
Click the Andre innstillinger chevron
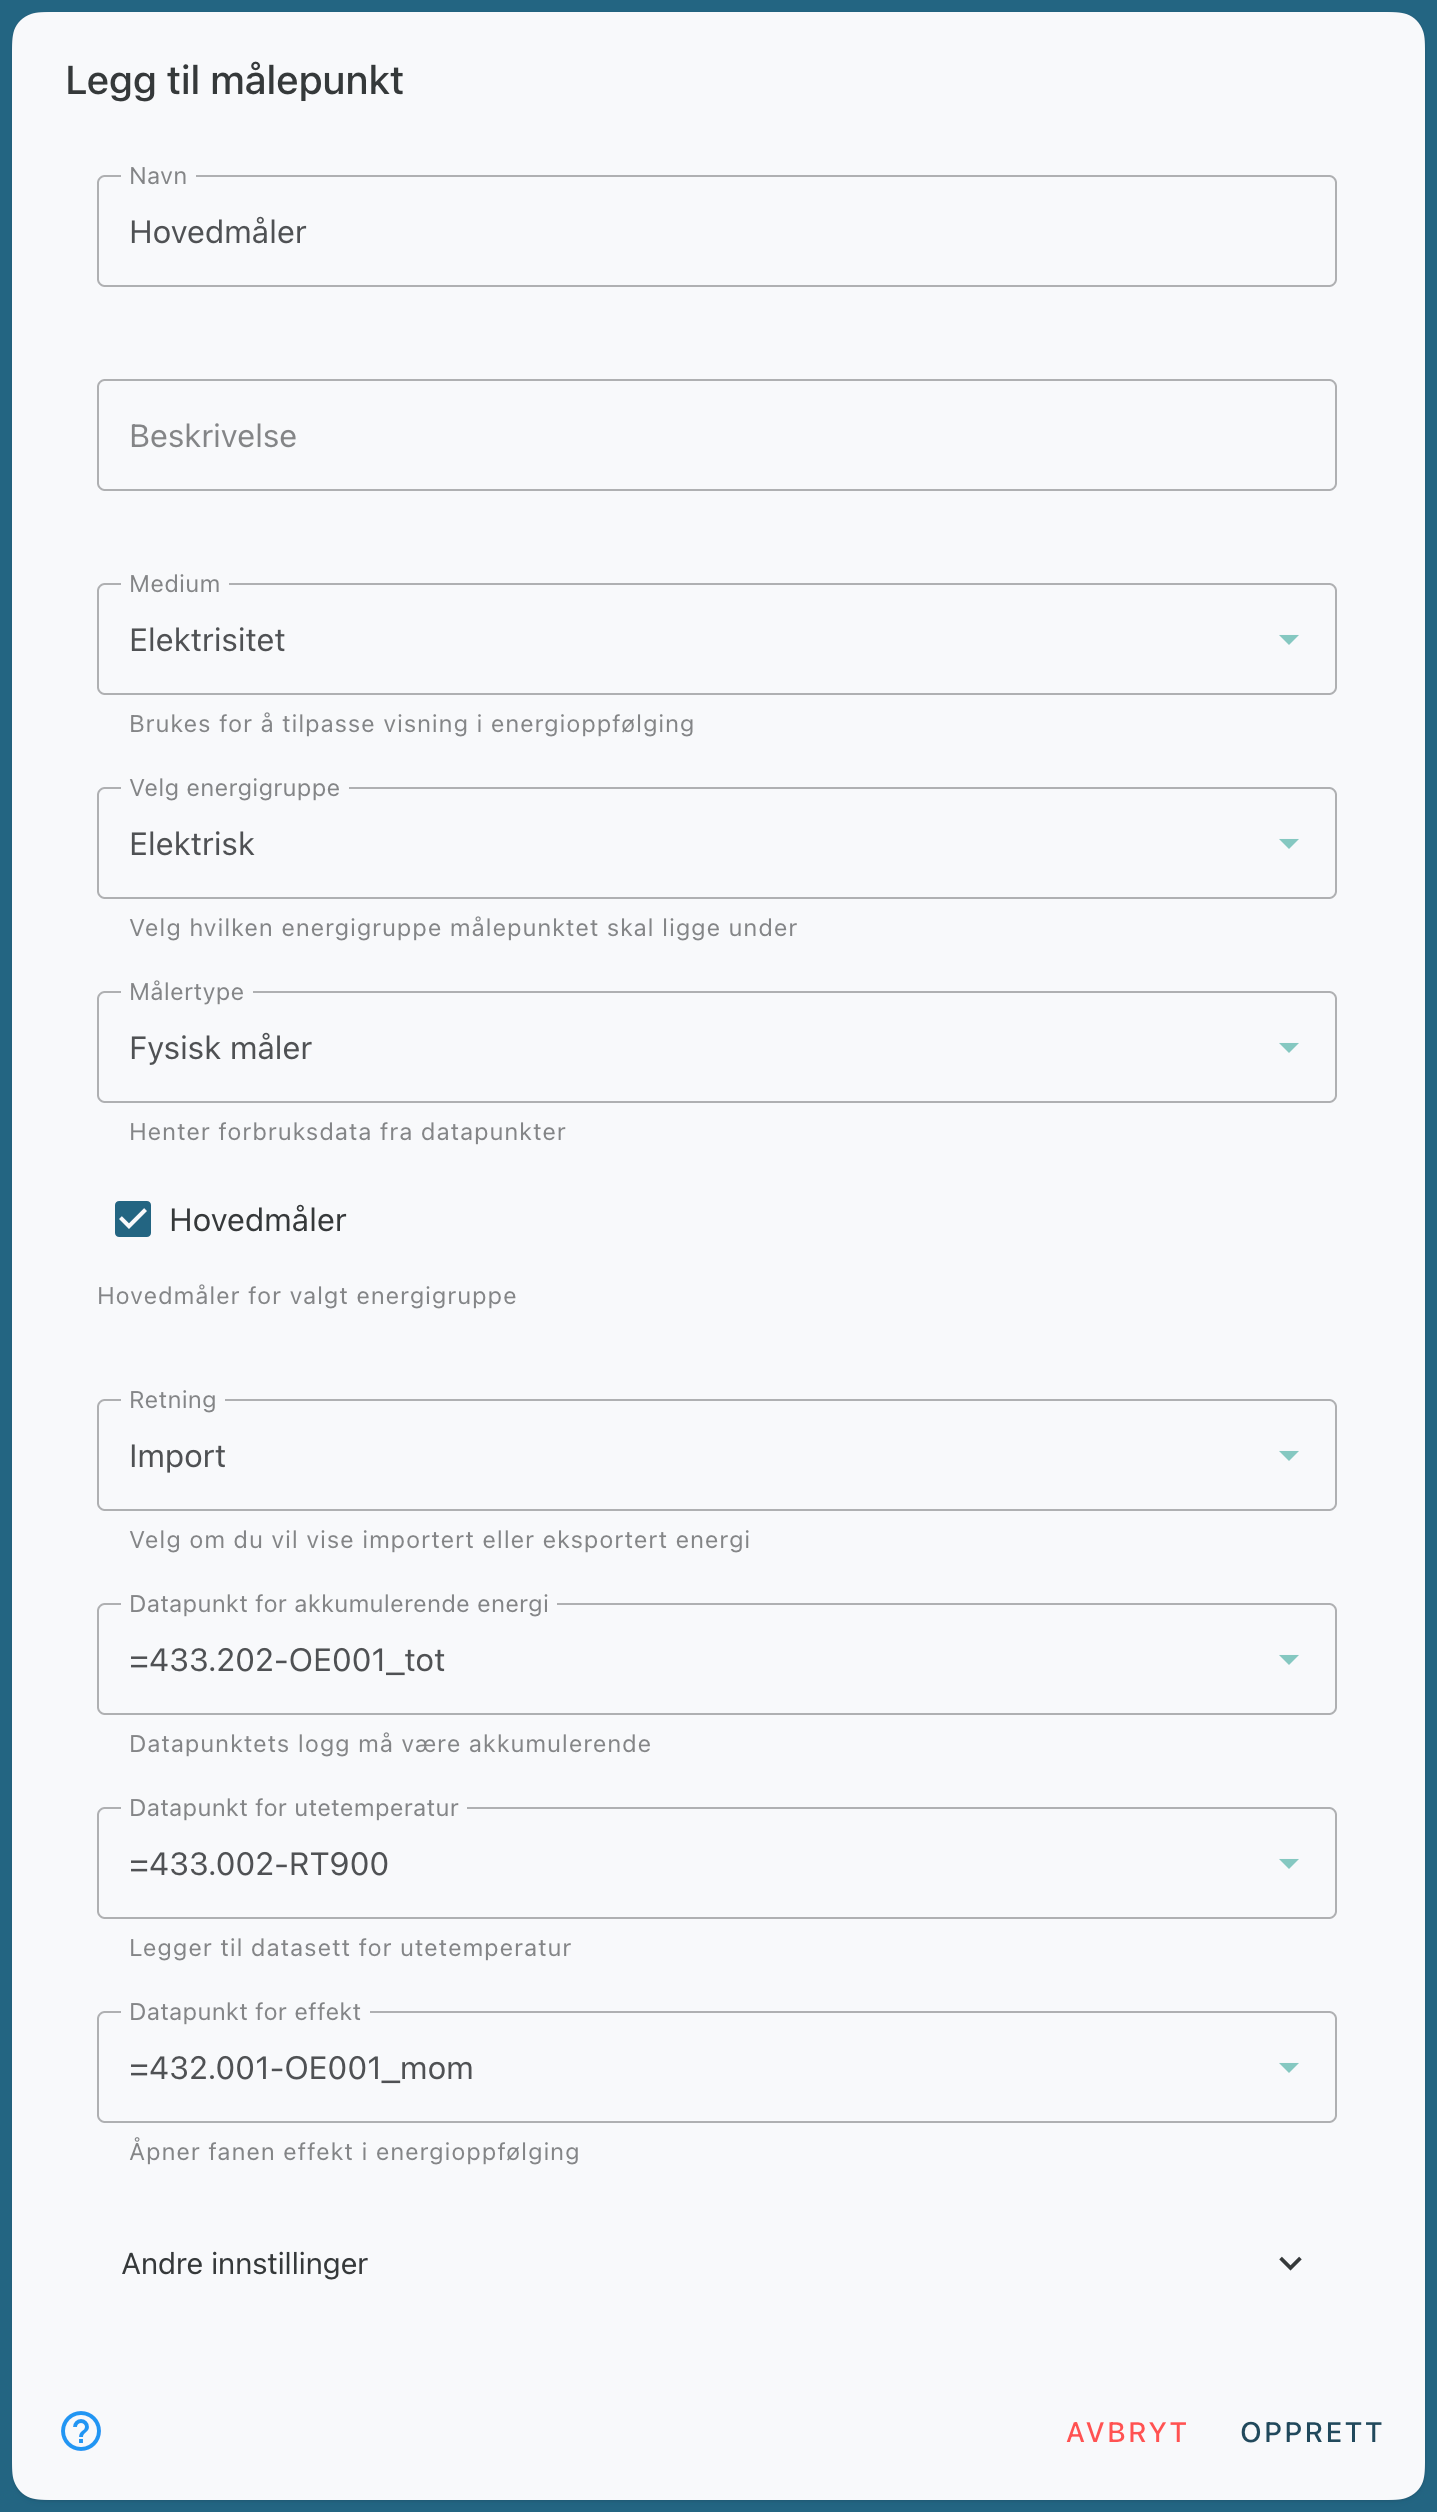coord(1290,2263)
